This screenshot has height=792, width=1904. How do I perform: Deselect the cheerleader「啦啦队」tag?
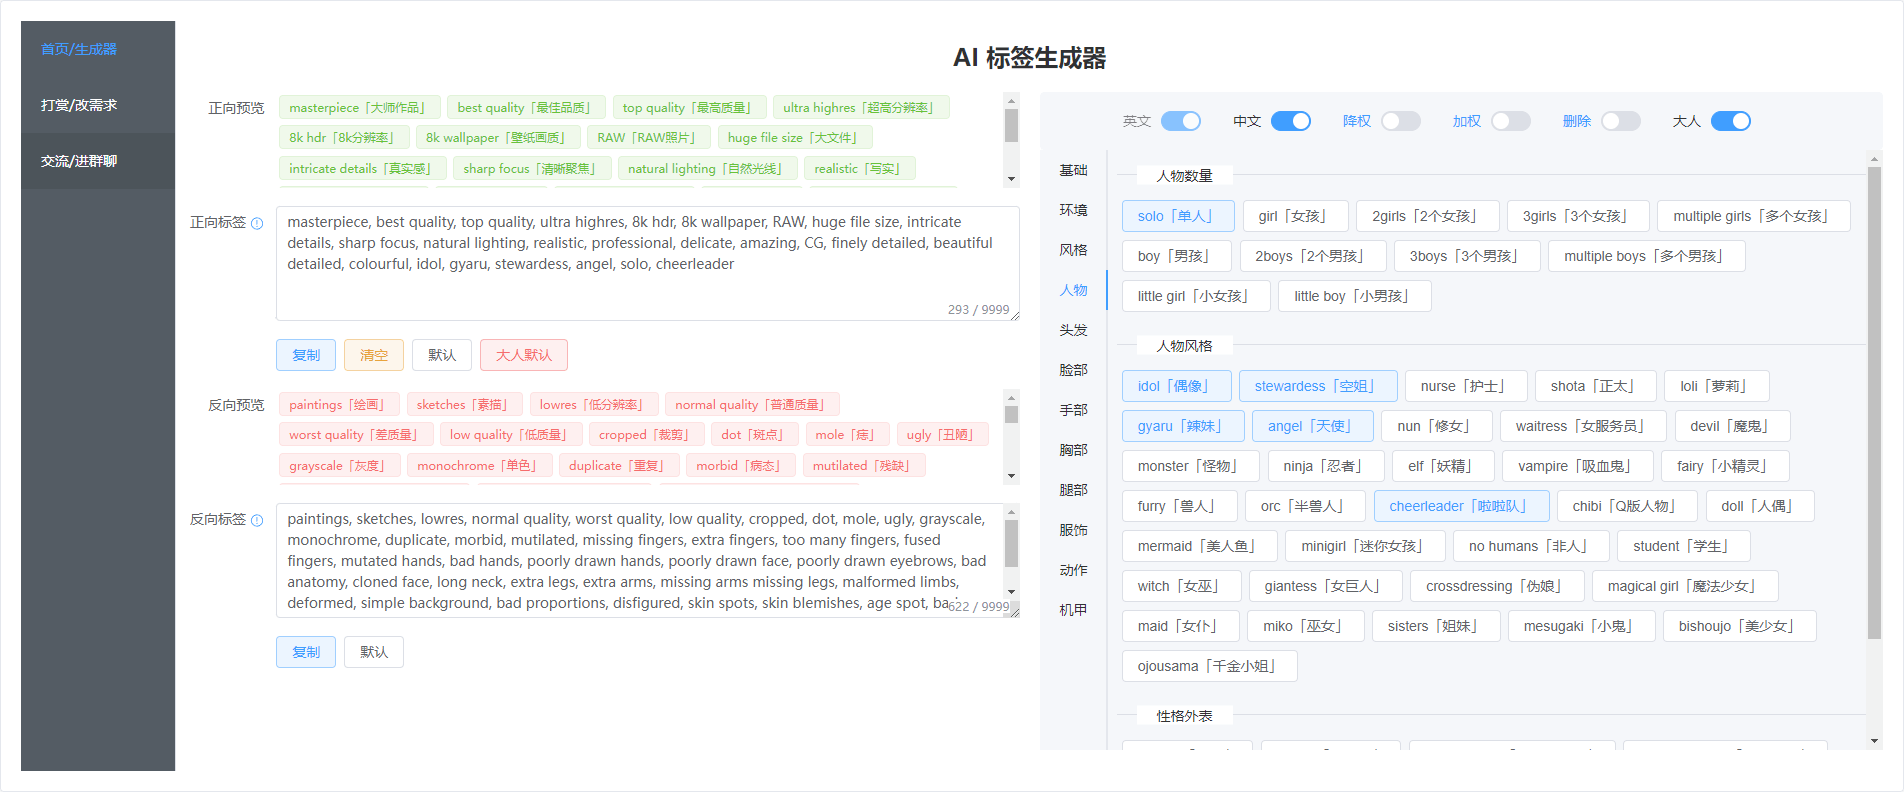click(1460, 506)
